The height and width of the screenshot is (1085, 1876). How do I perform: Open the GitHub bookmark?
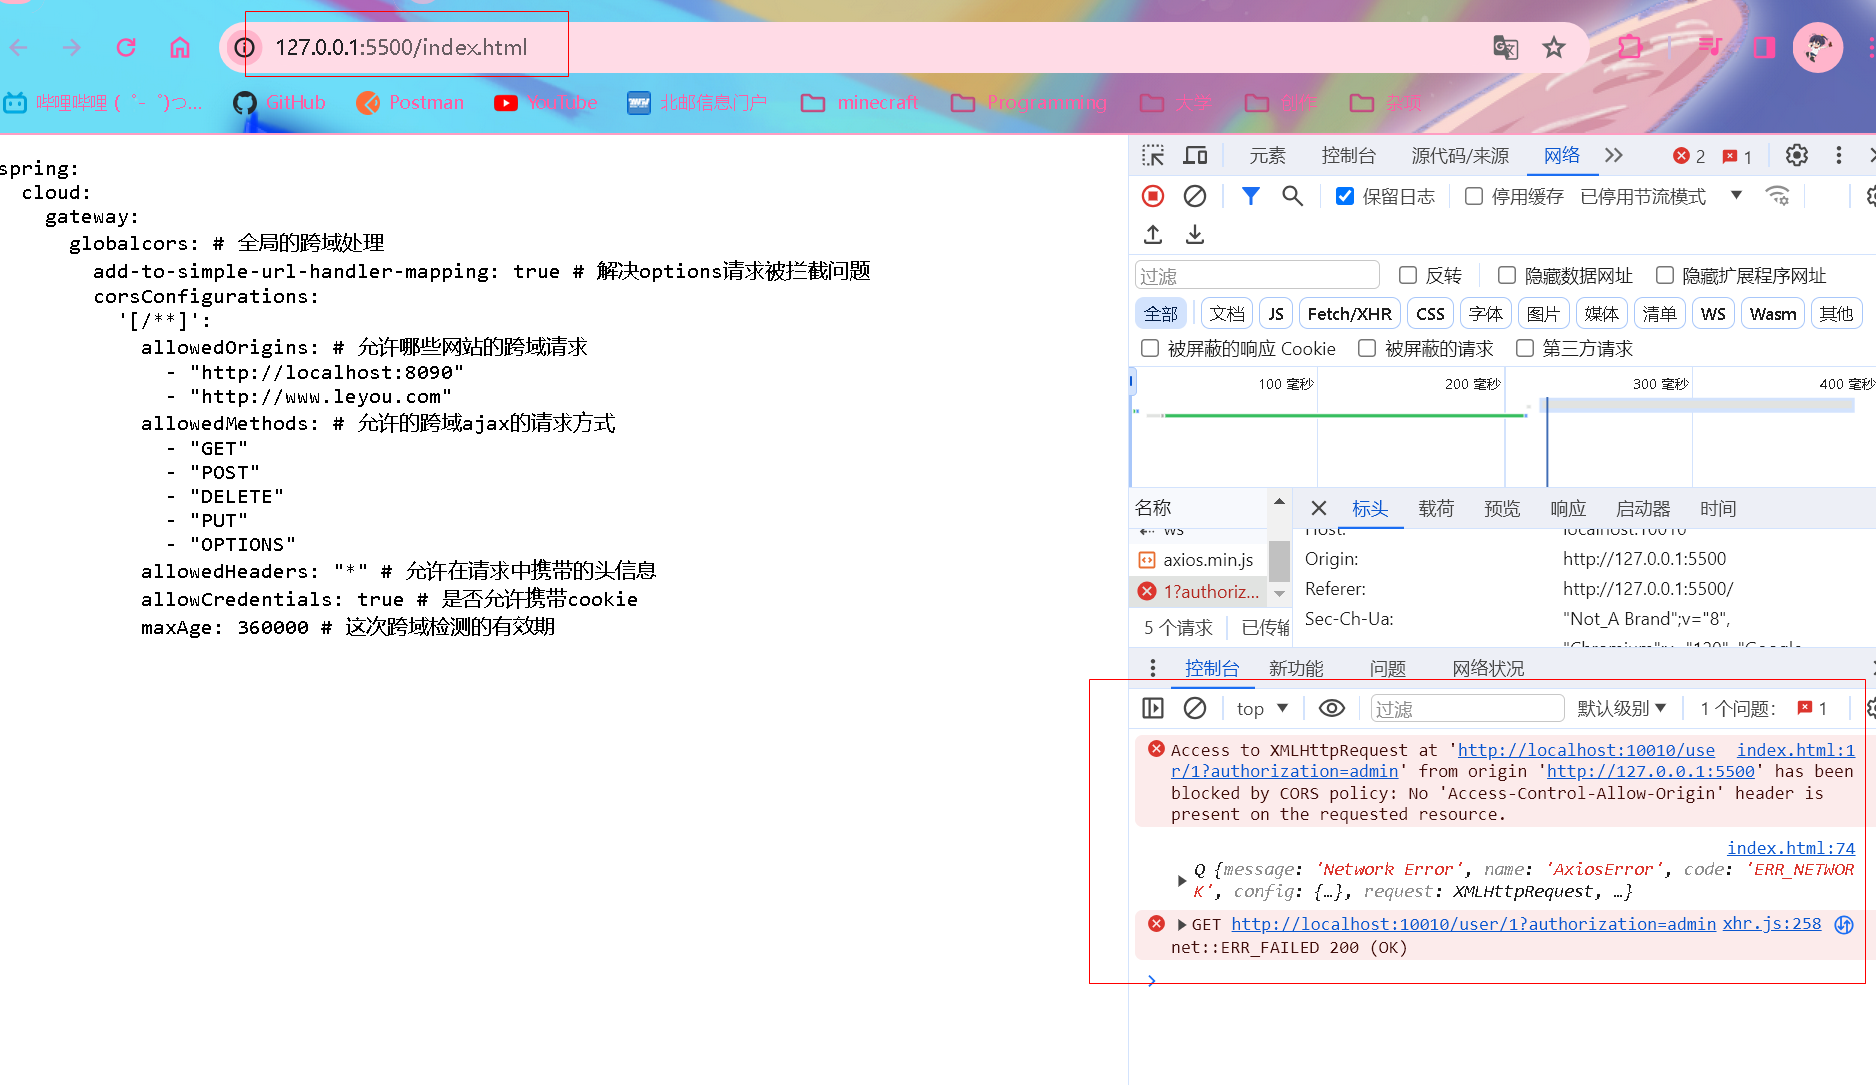pyautogui.click(x=280, y=103)
